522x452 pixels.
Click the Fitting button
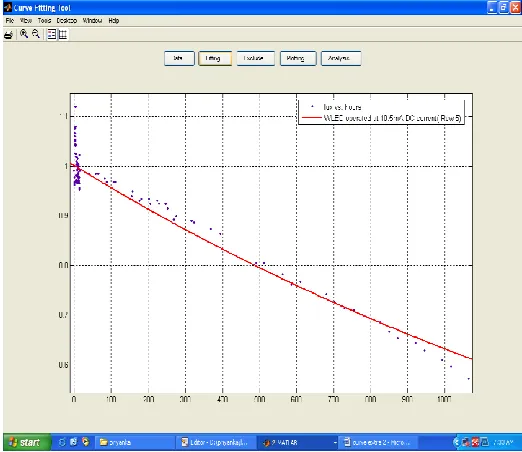[x=215, y=58]
